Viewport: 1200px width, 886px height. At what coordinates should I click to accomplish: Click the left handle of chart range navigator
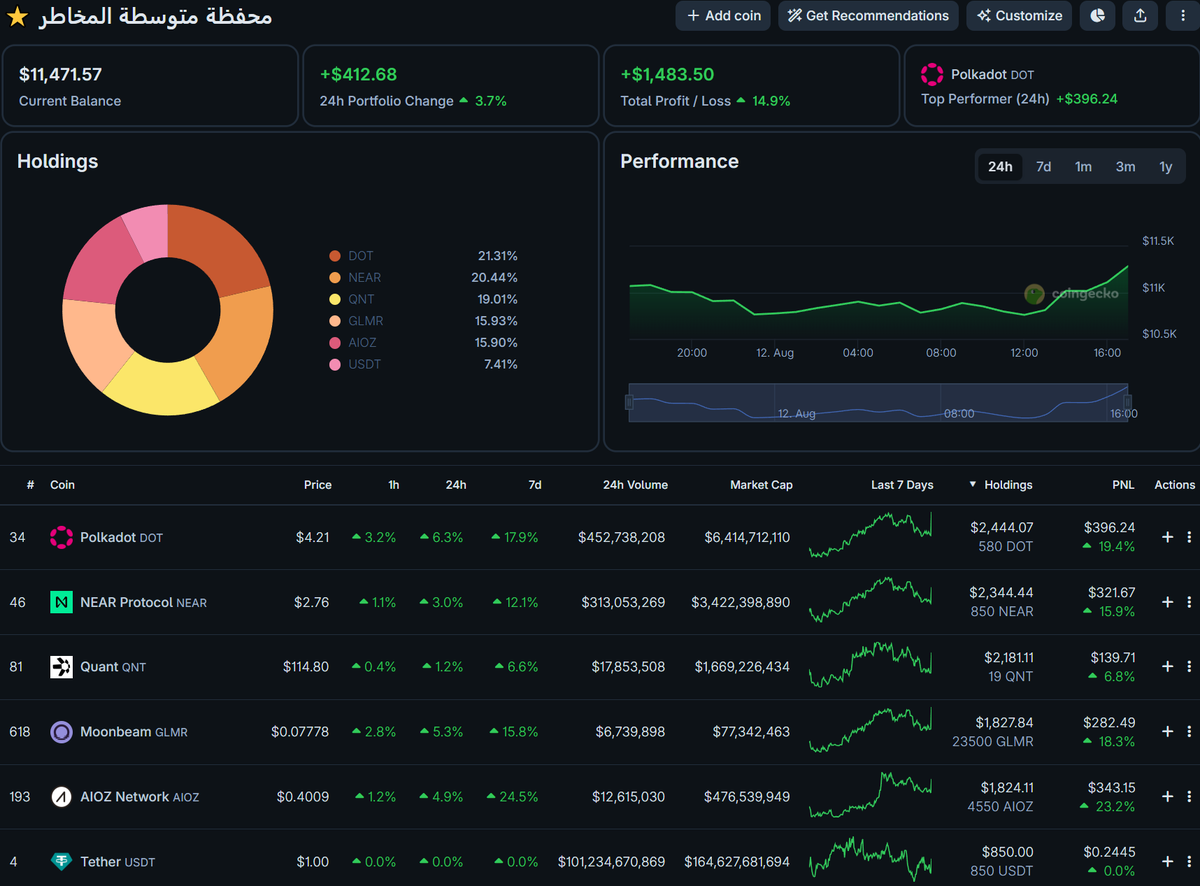(629, 402)
